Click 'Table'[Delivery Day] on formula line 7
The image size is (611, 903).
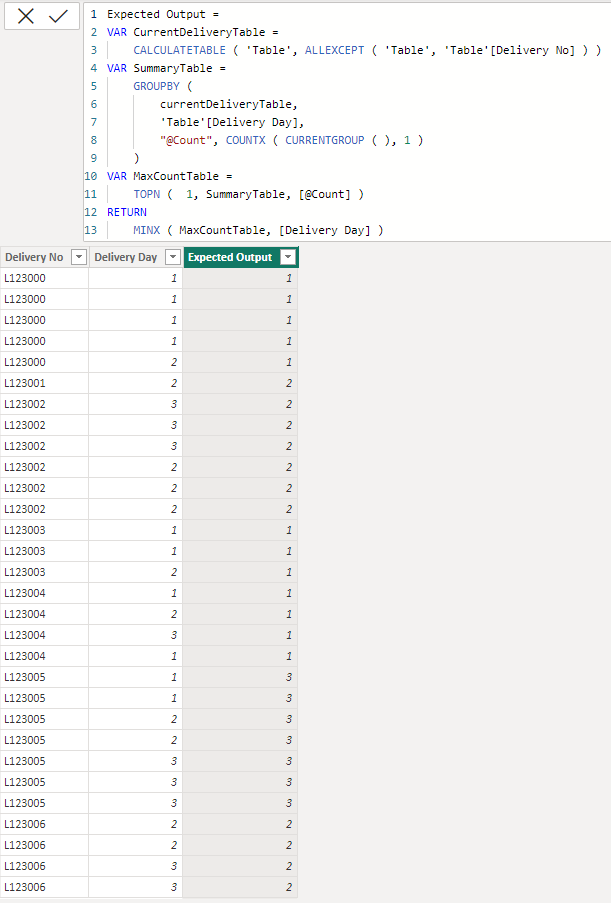pos(229,122)
